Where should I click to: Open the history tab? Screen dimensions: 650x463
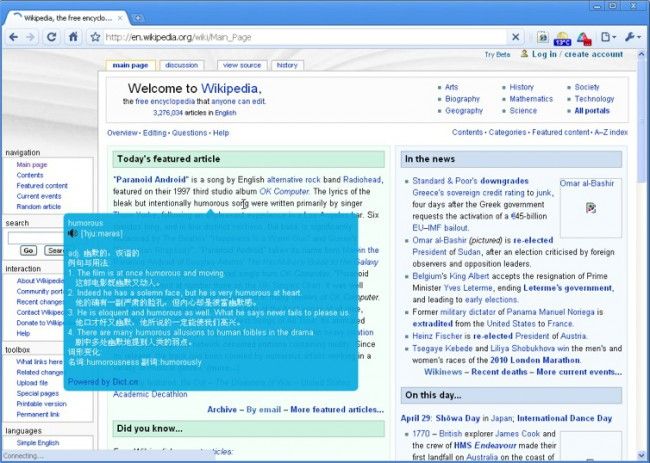pyautogui.click(x=287, y=65)
